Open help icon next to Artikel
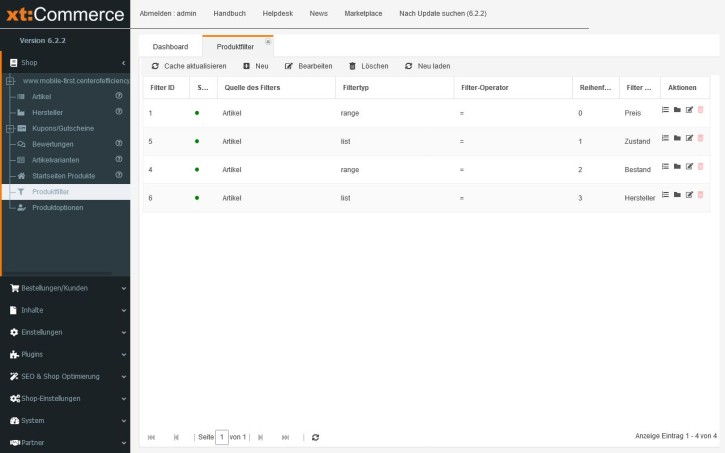The width and height of the screenshot is (725, 453). pyautogui.click(x=119, y=96)
